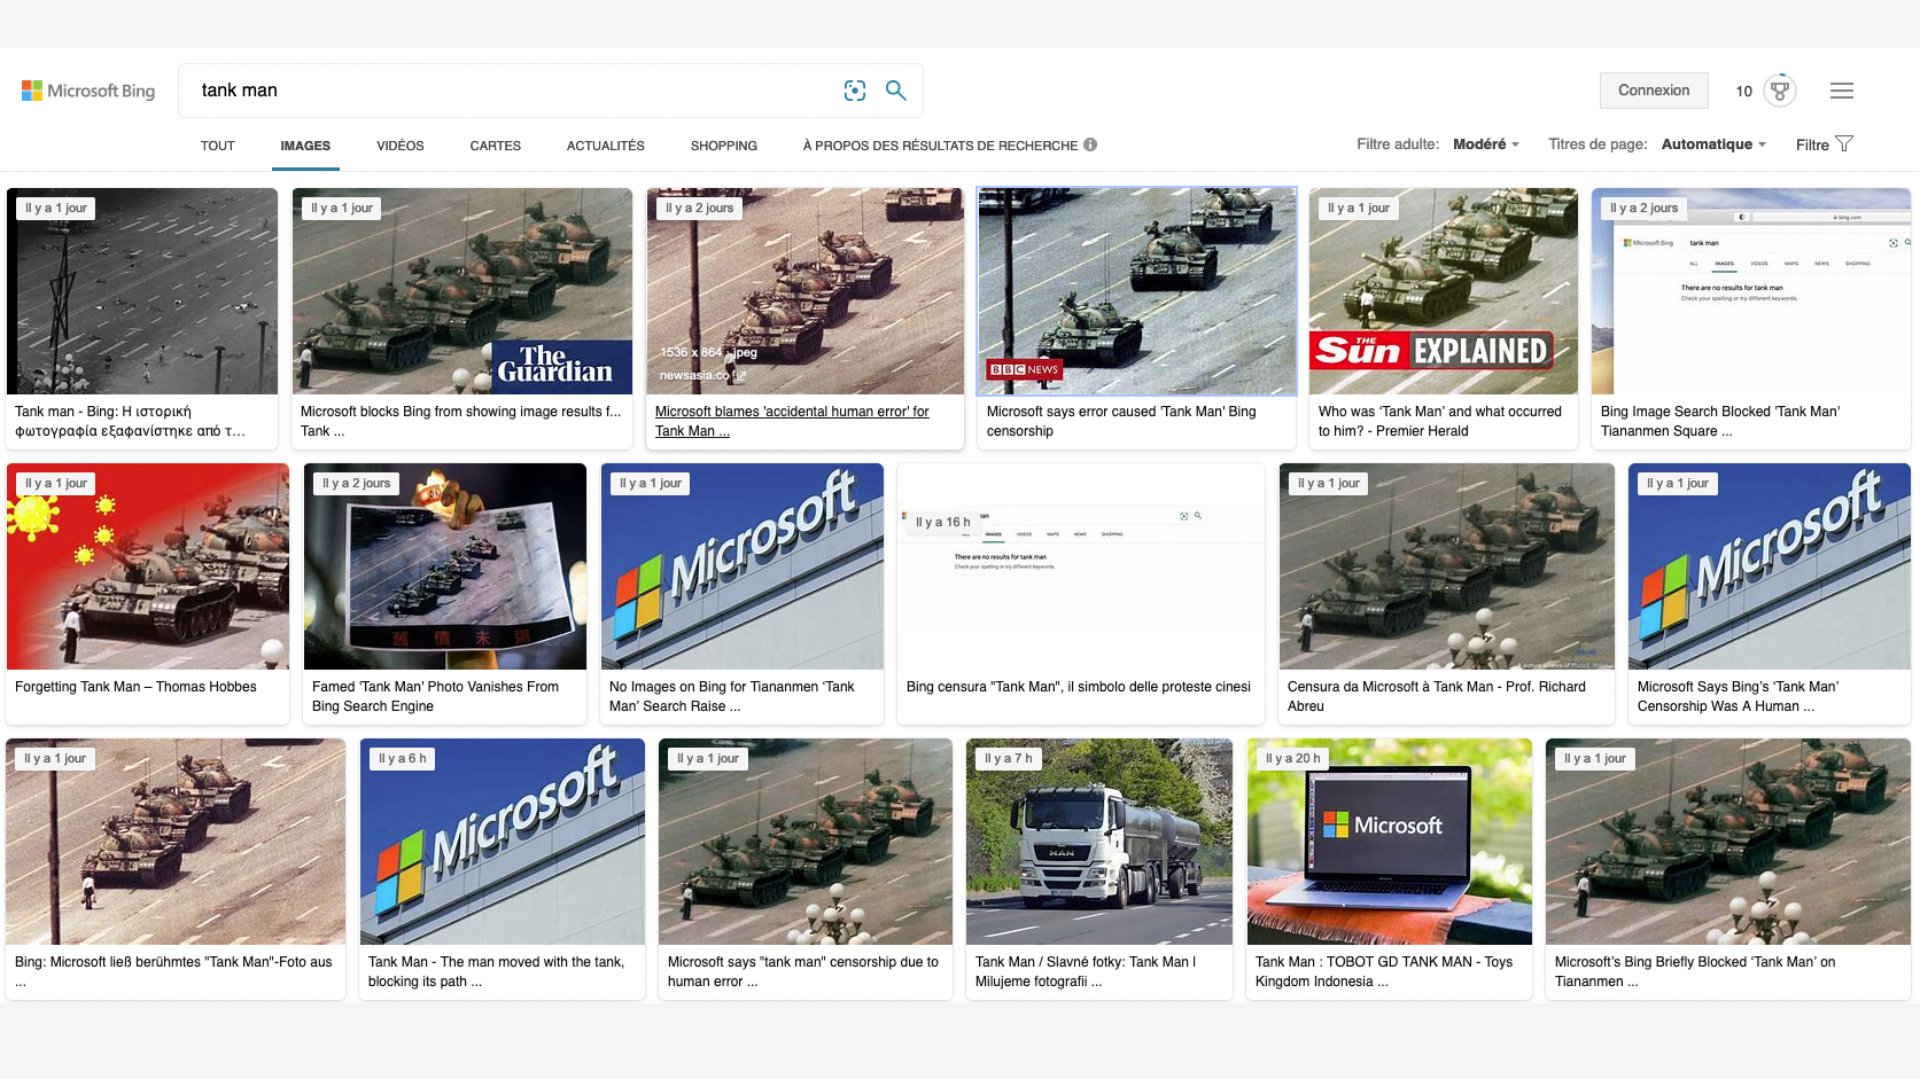Open the hamburger menu icon
1920x1079 pixels.
pos(1841,91)
